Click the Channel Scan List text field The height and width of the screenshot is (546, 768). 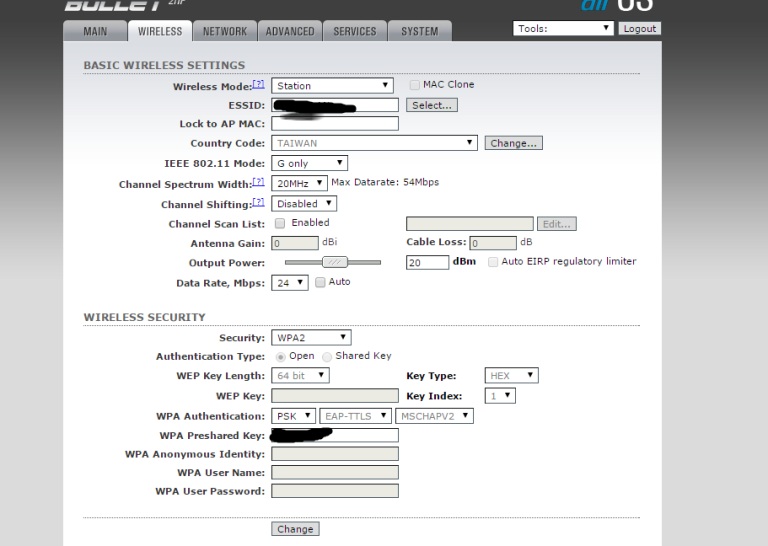tap(470, 224)
